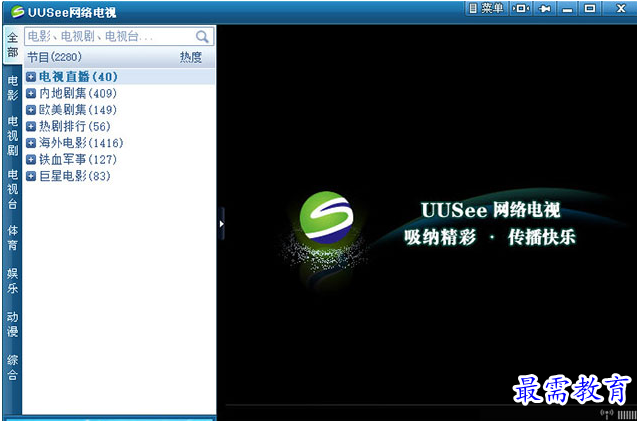Select the 动漫 side tab
This screenshot has height=421, width=637.
[x=13, y=324]
